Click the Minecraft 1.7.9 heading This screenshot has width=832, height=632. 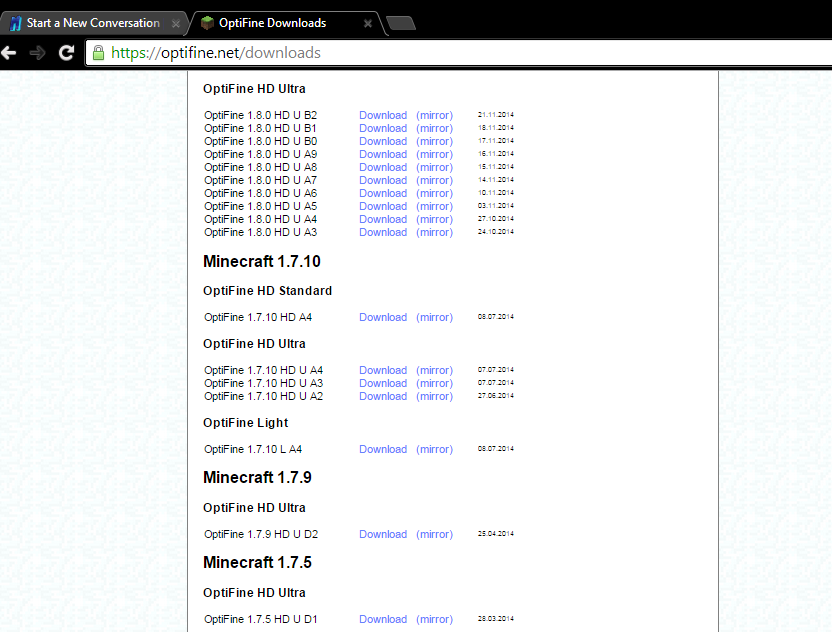257,478
